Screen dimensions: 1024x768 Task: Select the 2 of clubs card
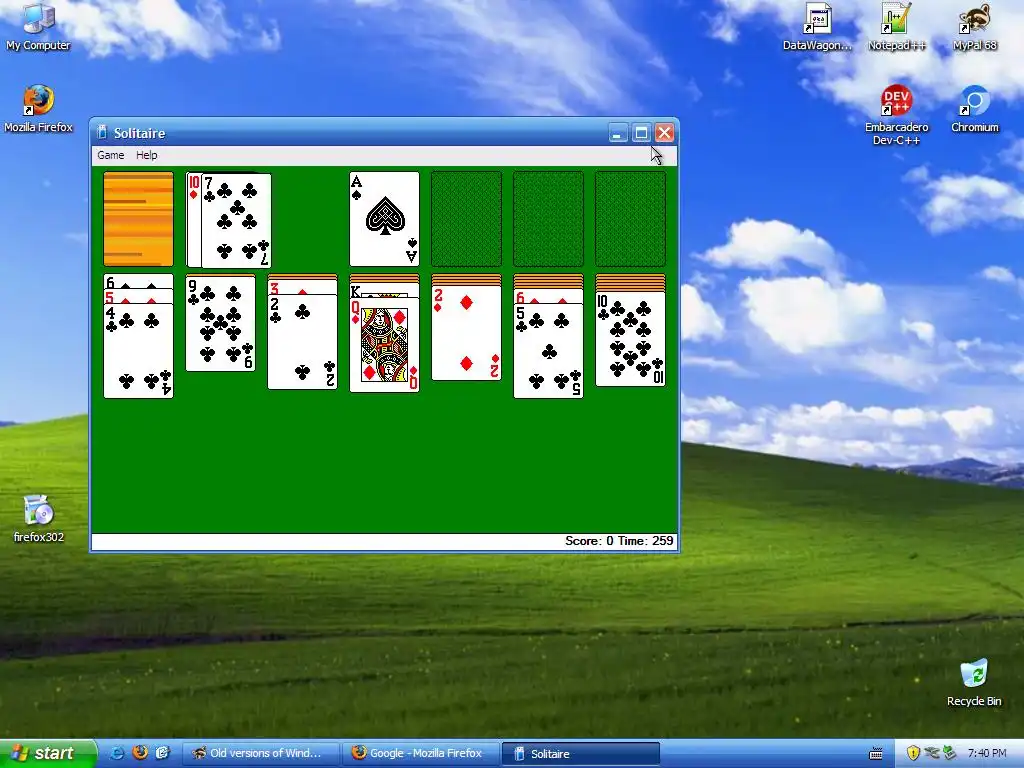[x=302, y=342]
